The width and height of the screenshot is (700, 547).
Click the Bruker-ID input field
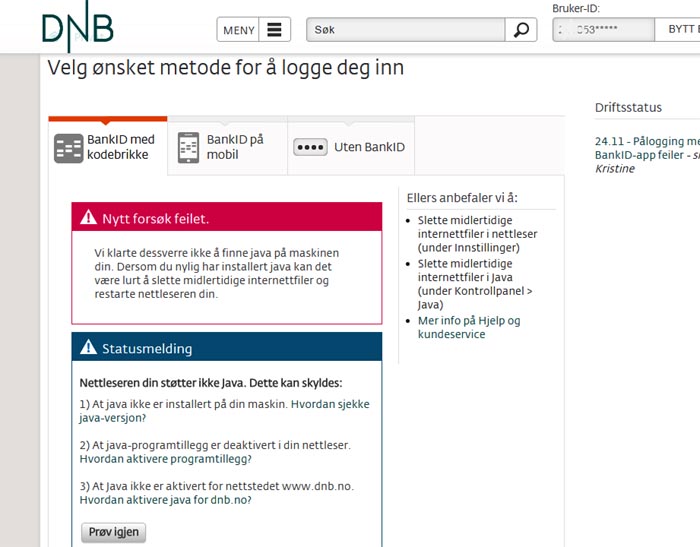[604, 29]
